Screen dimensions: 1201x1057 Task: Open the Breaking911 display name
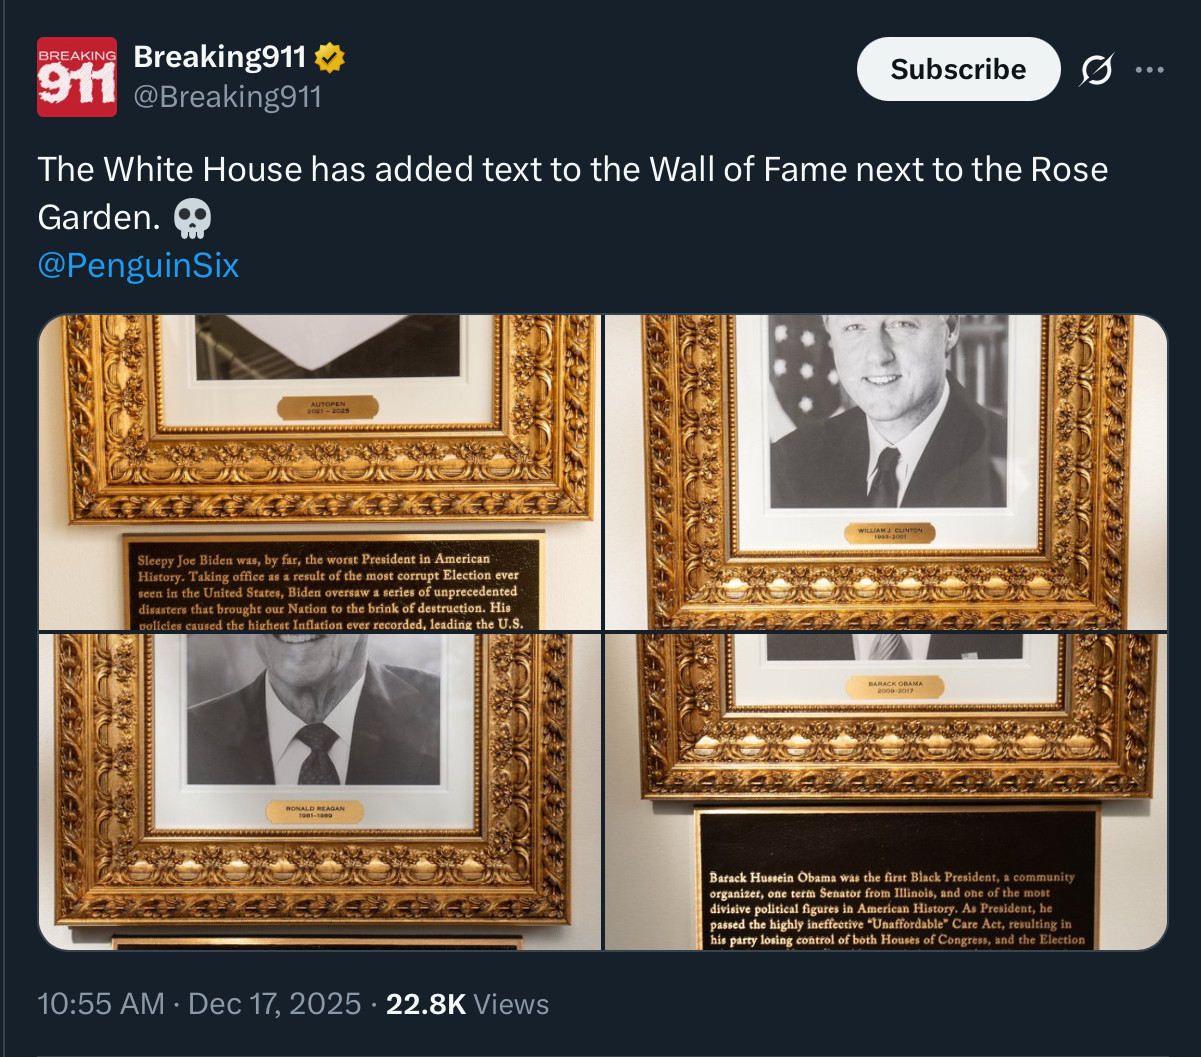(x=219, y=58)
